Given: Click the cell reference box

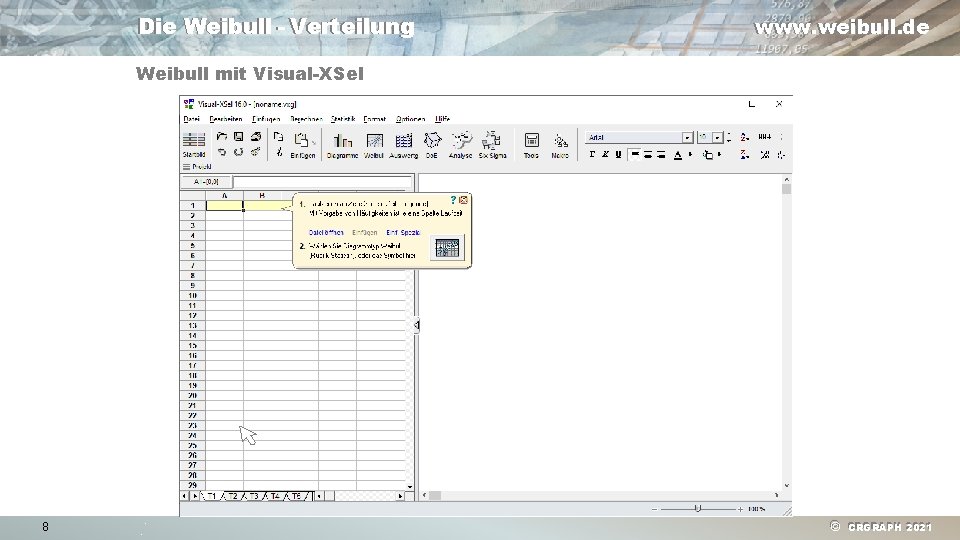Looking at the screenshot, I should [206, 182].
